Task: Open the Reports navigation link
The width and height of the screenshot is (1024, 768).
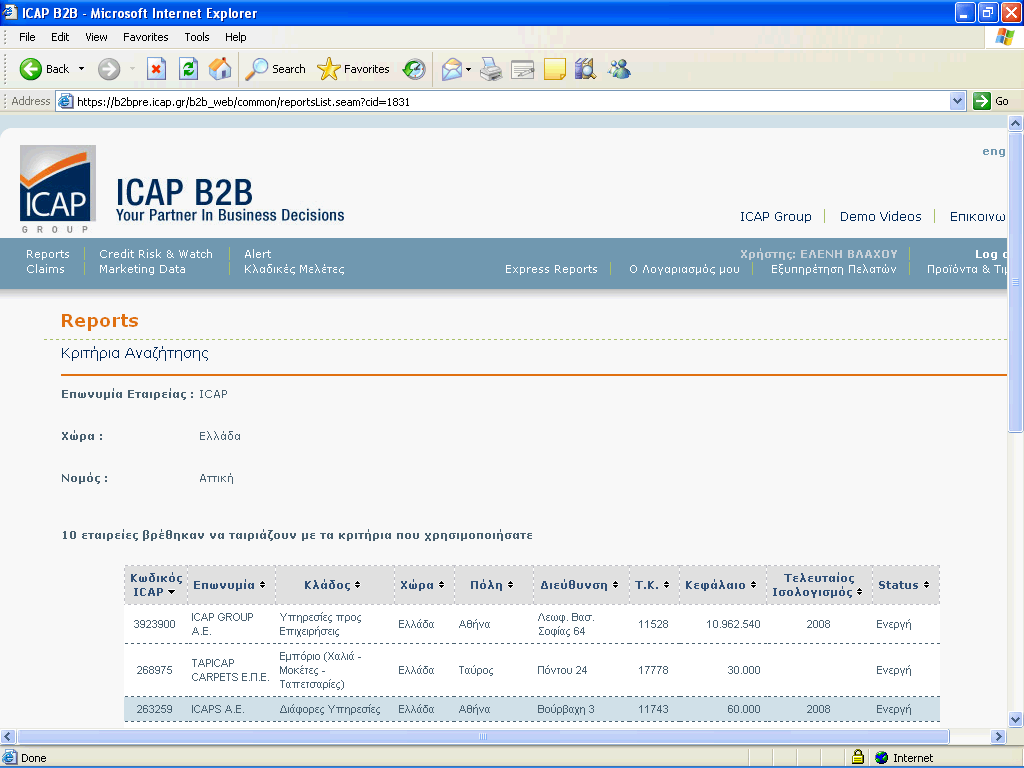Action: click(x=48, y=254)
